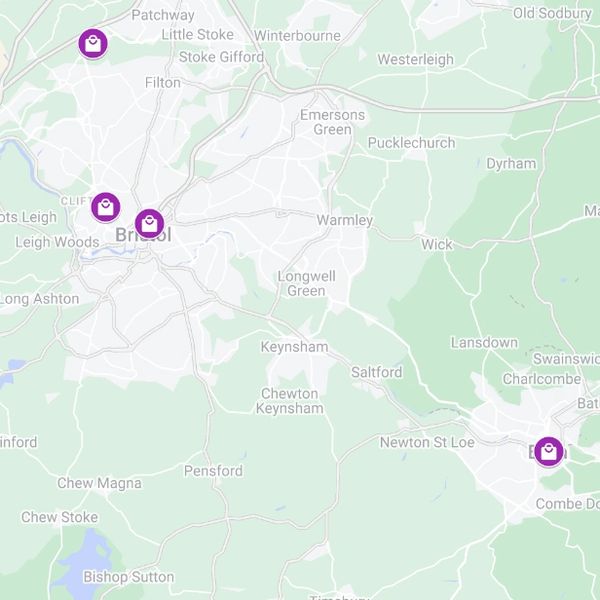Screen dimensions: 600x600
Task: Click the Keynsham town label
Action: 294,347
